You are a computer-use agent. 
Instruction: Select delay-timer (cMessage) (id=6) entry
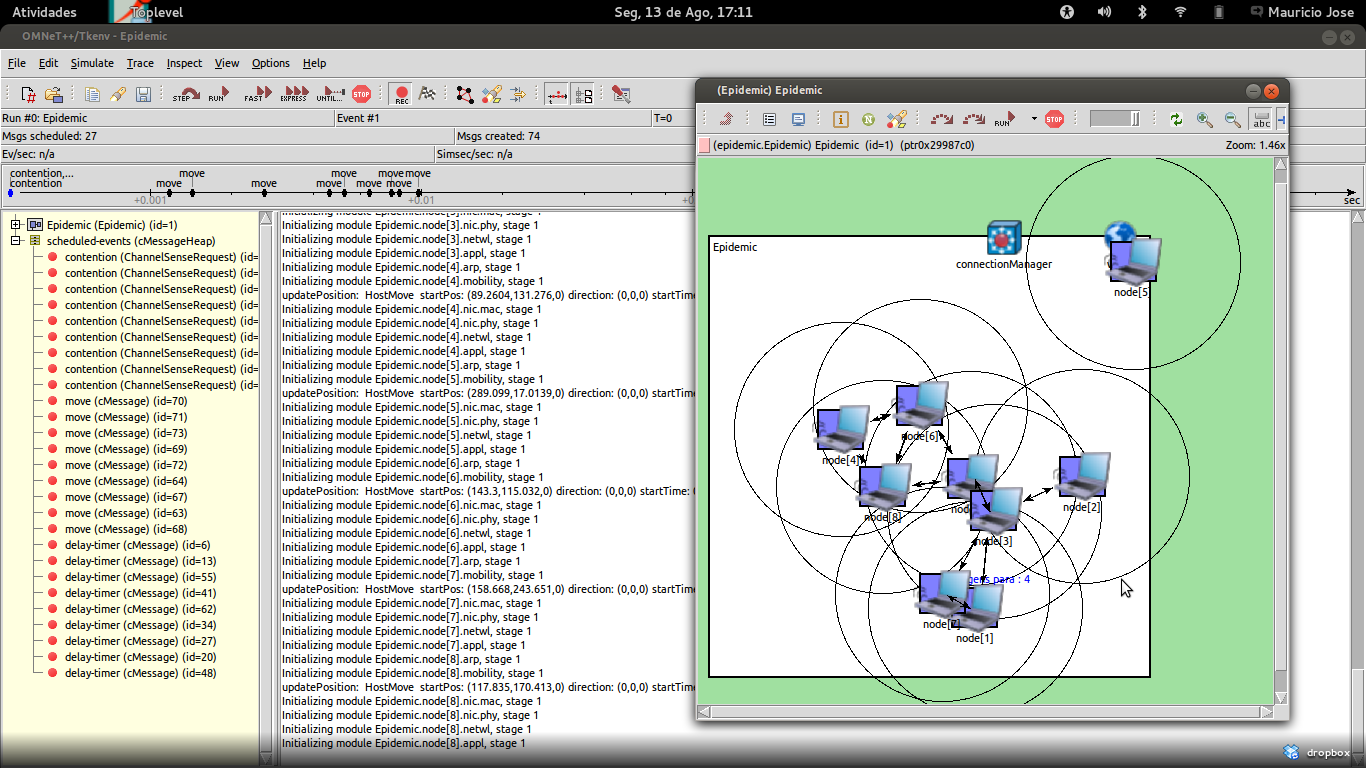pyautogui.click(x=137, y=545)
